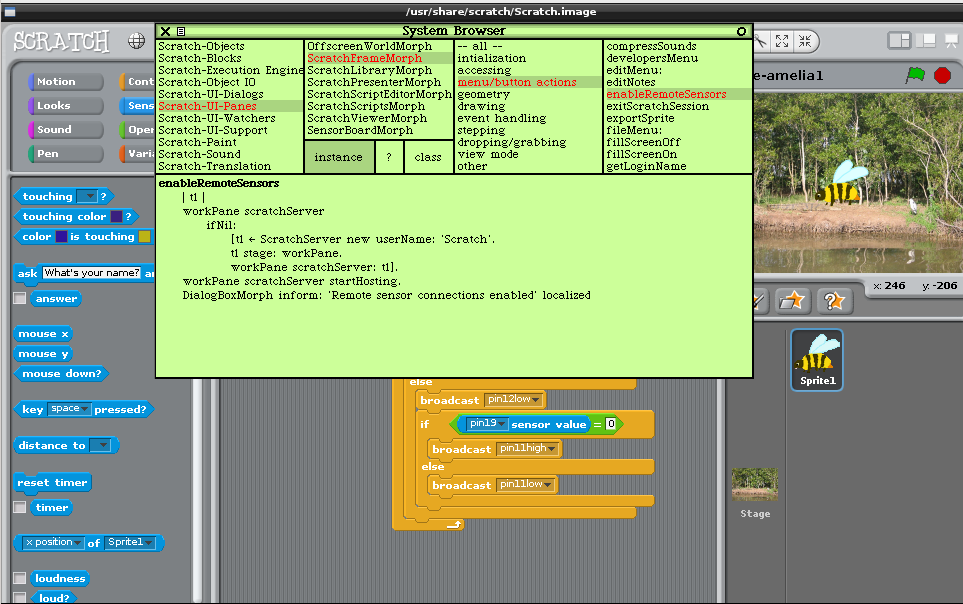The image size is (963, 604).
Task: Click the touching color swatch
Action: [x=116, y=216]
